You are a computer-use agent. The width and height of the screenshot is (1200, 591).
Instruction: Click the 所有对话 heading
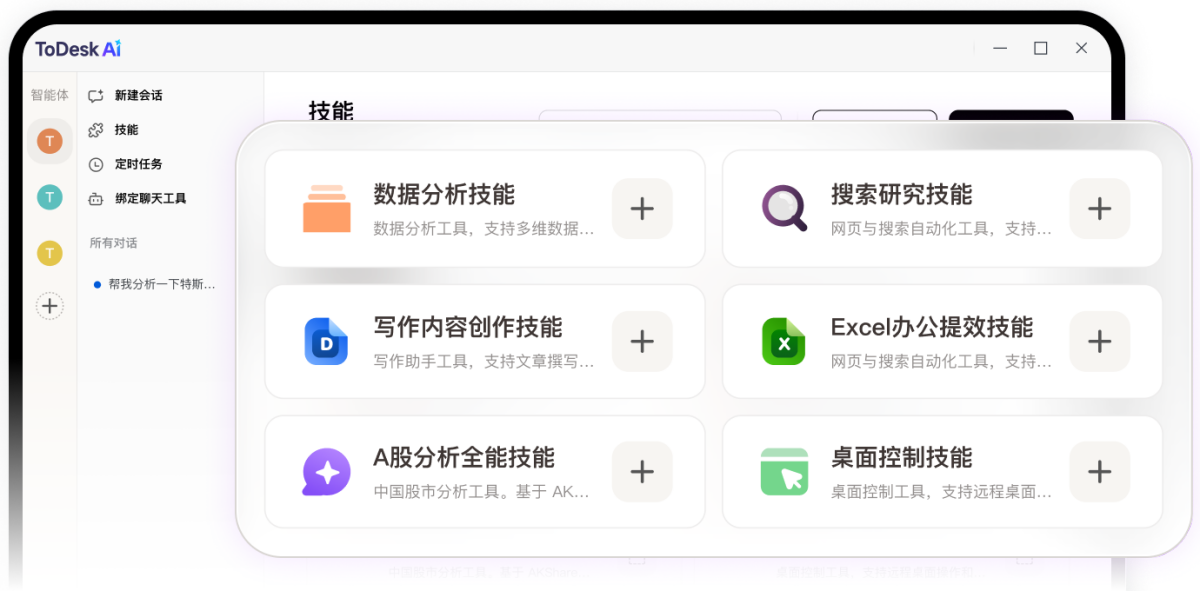click(113, 243)
